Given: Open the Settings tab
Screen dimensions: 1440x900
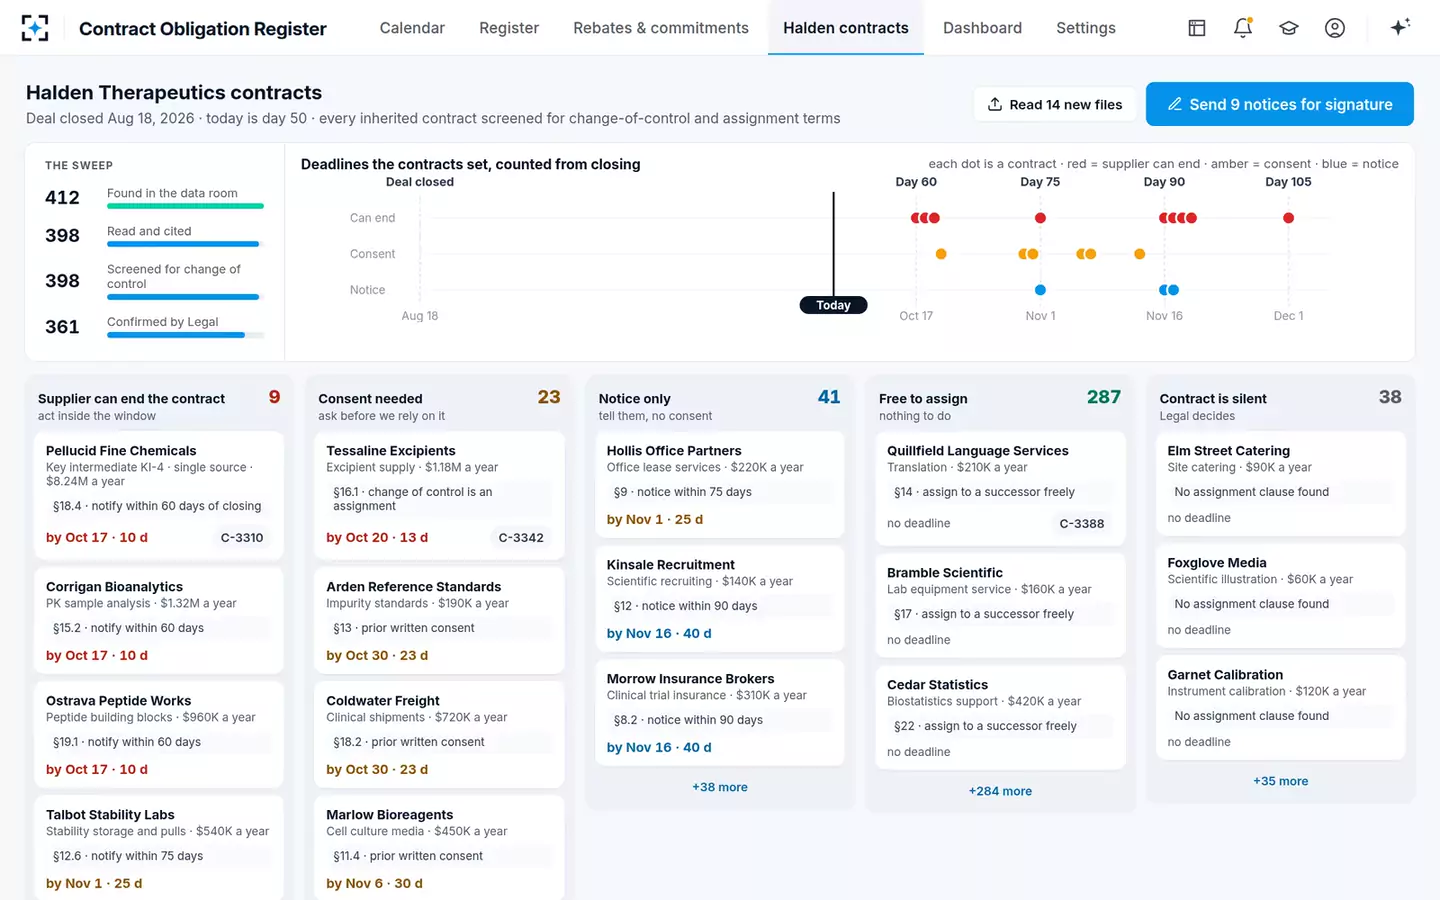Looking at the screenshot, I should click(x=1086, y=28).
